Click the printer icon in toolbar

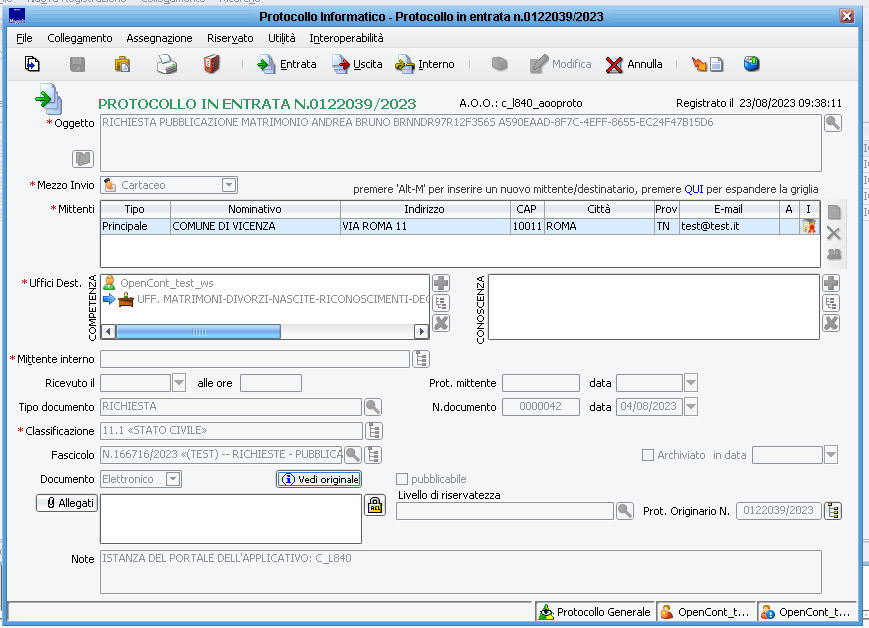tap(166, 65)
